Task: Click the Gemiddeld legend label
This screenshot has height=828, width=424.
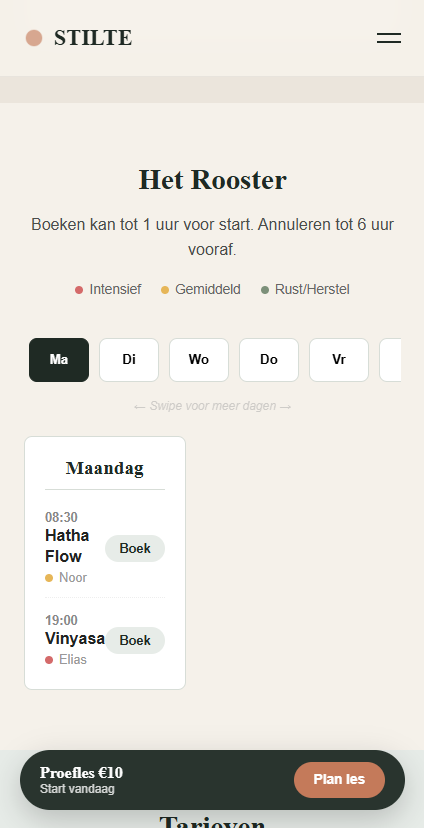Action: pos(208,289)
